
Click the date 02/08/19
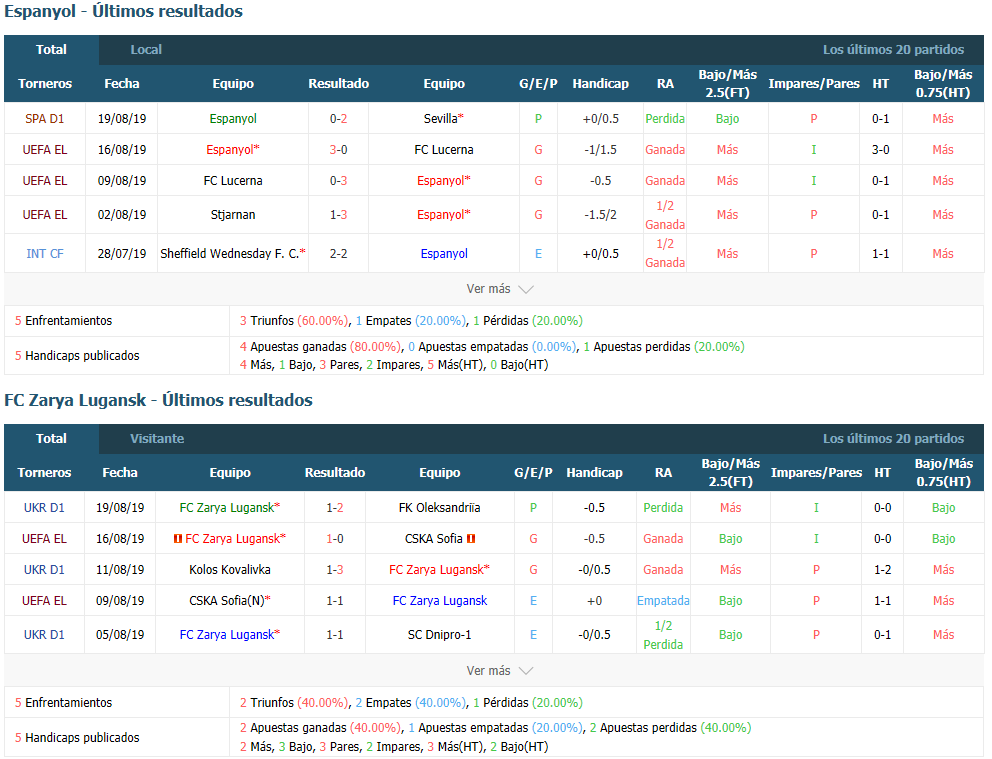point(121,215)
